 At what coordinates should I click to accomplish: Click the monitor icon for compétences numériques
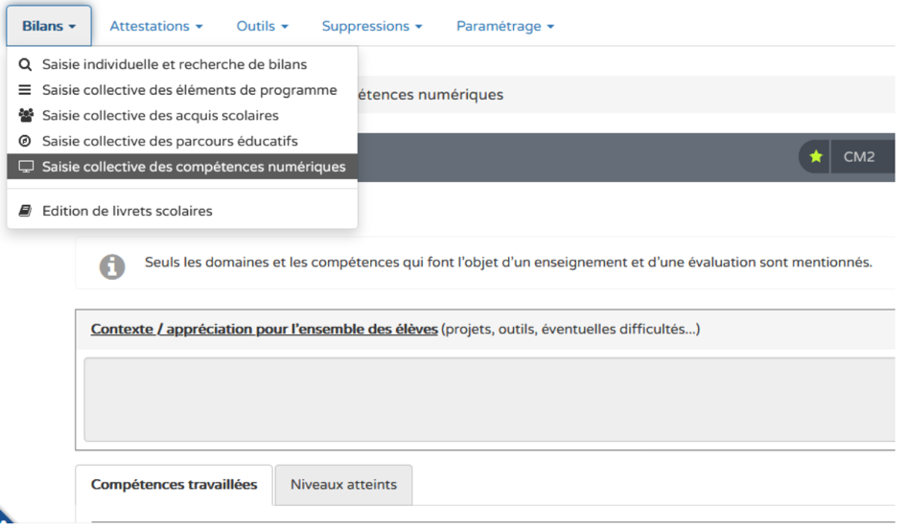coord(25,167)
